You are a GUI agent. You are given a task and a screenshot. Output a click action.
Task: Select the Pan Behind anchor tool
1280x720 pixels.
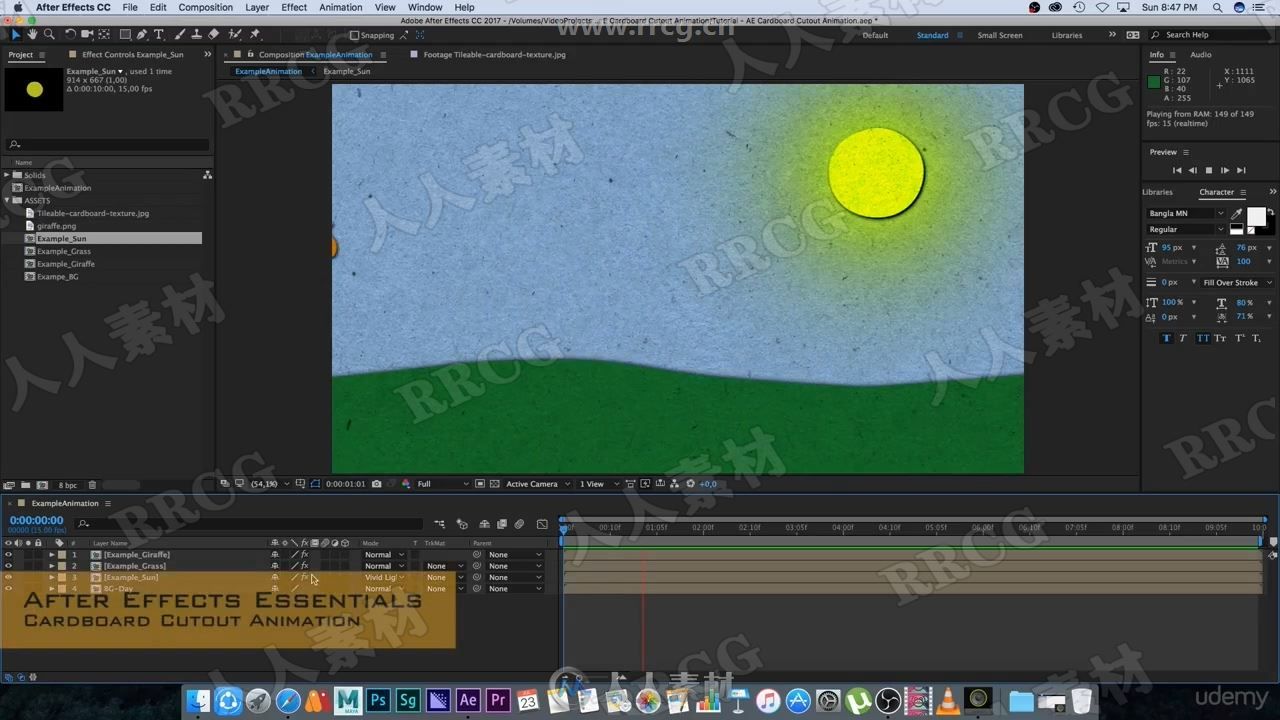[104, 34]
